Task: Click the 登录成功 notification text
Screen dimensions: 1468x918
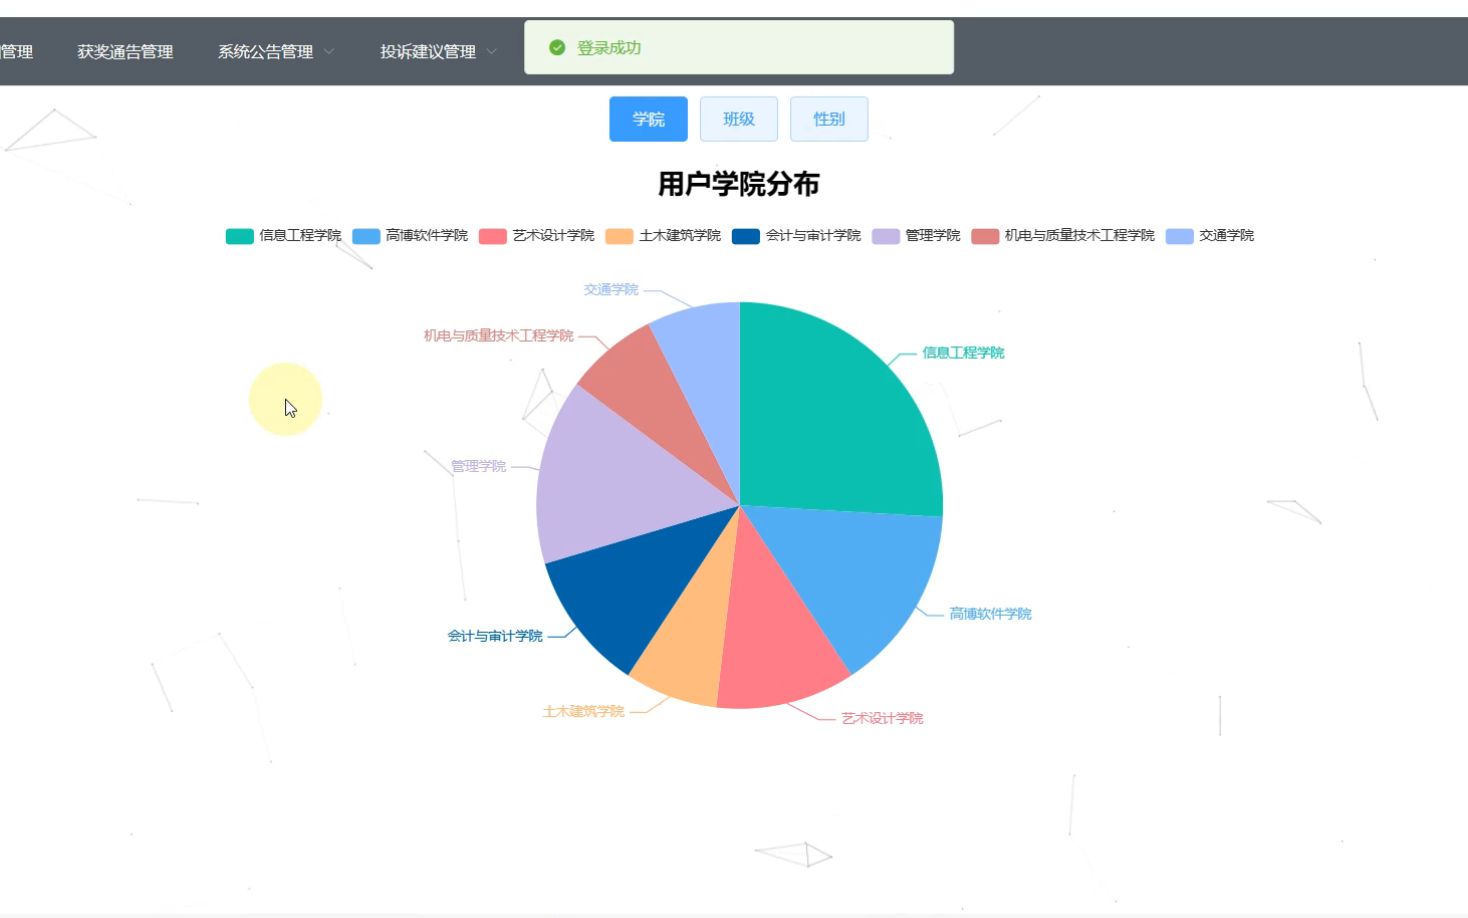Action: point(609,48)
